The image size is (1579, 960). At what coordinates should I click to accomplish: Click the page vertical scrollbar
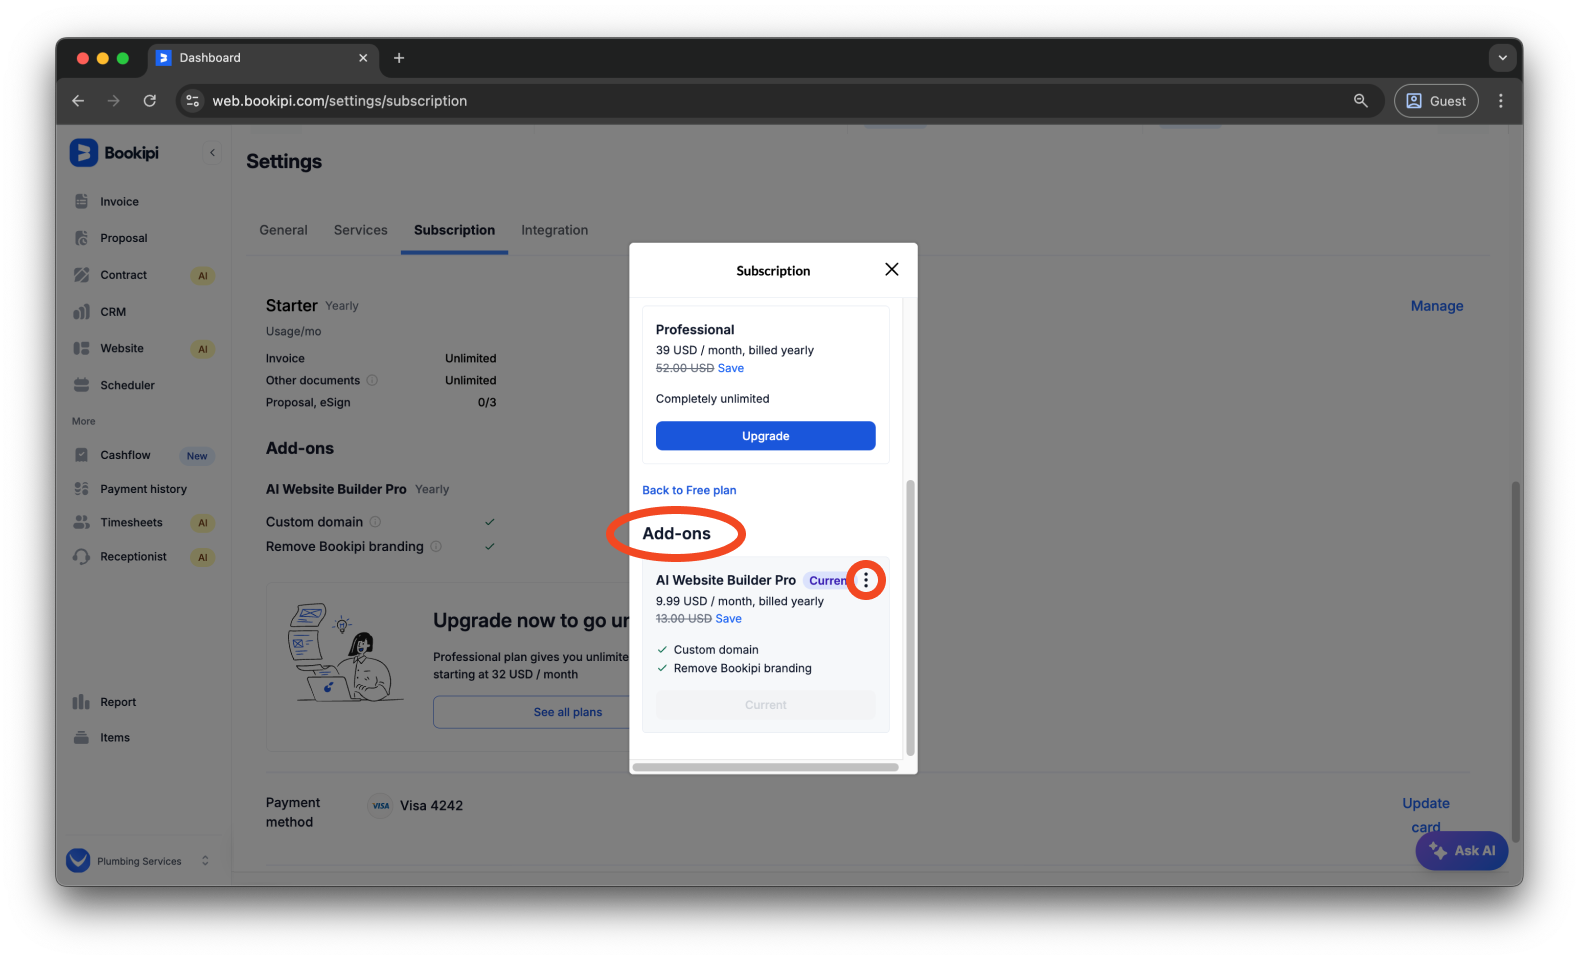point(1516,662)
